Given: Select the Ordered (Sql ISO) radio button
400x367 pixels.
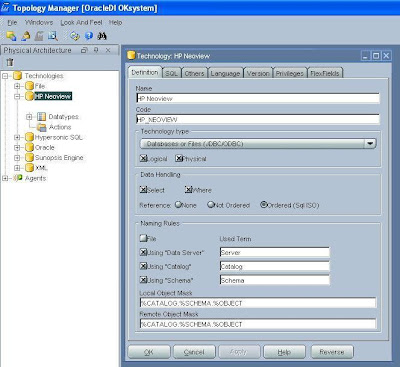Looking at the screenshot, I should [x=264, y=205].
